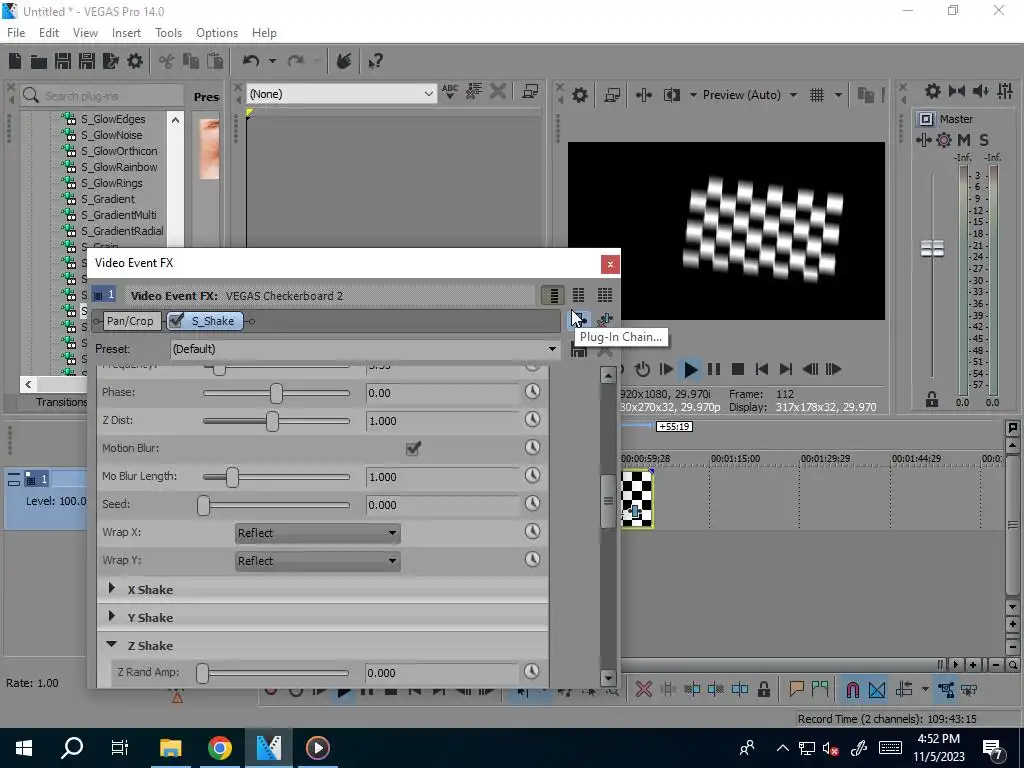This screenshot has width=1024, height=768.
Task: Click the Phase animate clock icon
Action: coord(532,391)
